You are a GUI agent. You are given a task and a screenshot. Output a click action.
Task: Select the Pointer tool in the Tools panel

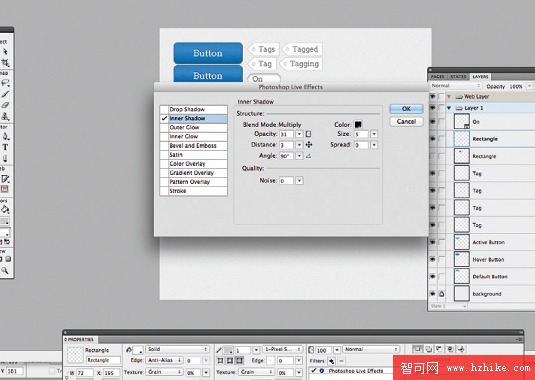pyautogui.click(x=5, y=52)
